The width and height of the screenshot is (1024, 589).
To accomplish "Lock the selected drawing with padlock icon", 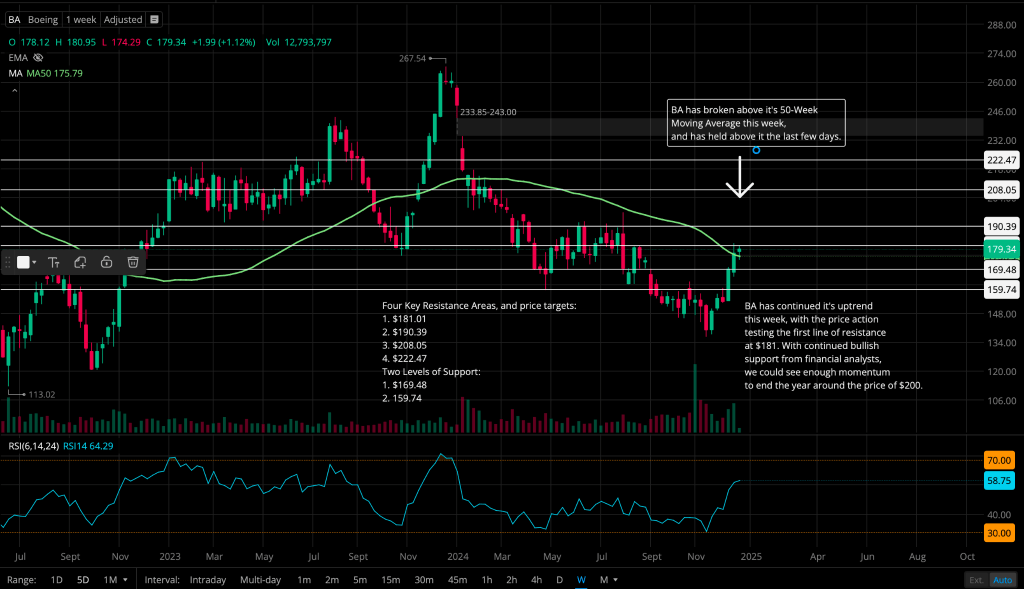I will [x=106, y=262].
